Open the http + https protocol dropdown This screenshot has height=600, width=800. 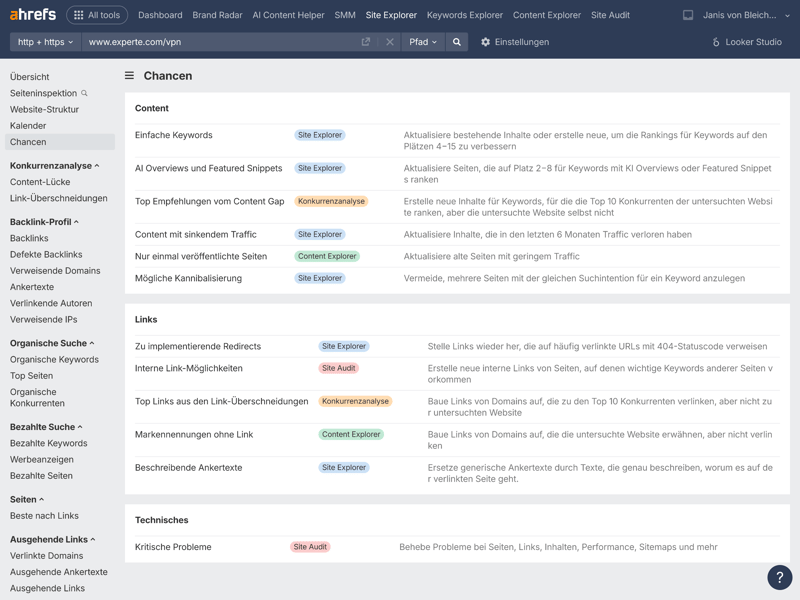click(46, 42)
